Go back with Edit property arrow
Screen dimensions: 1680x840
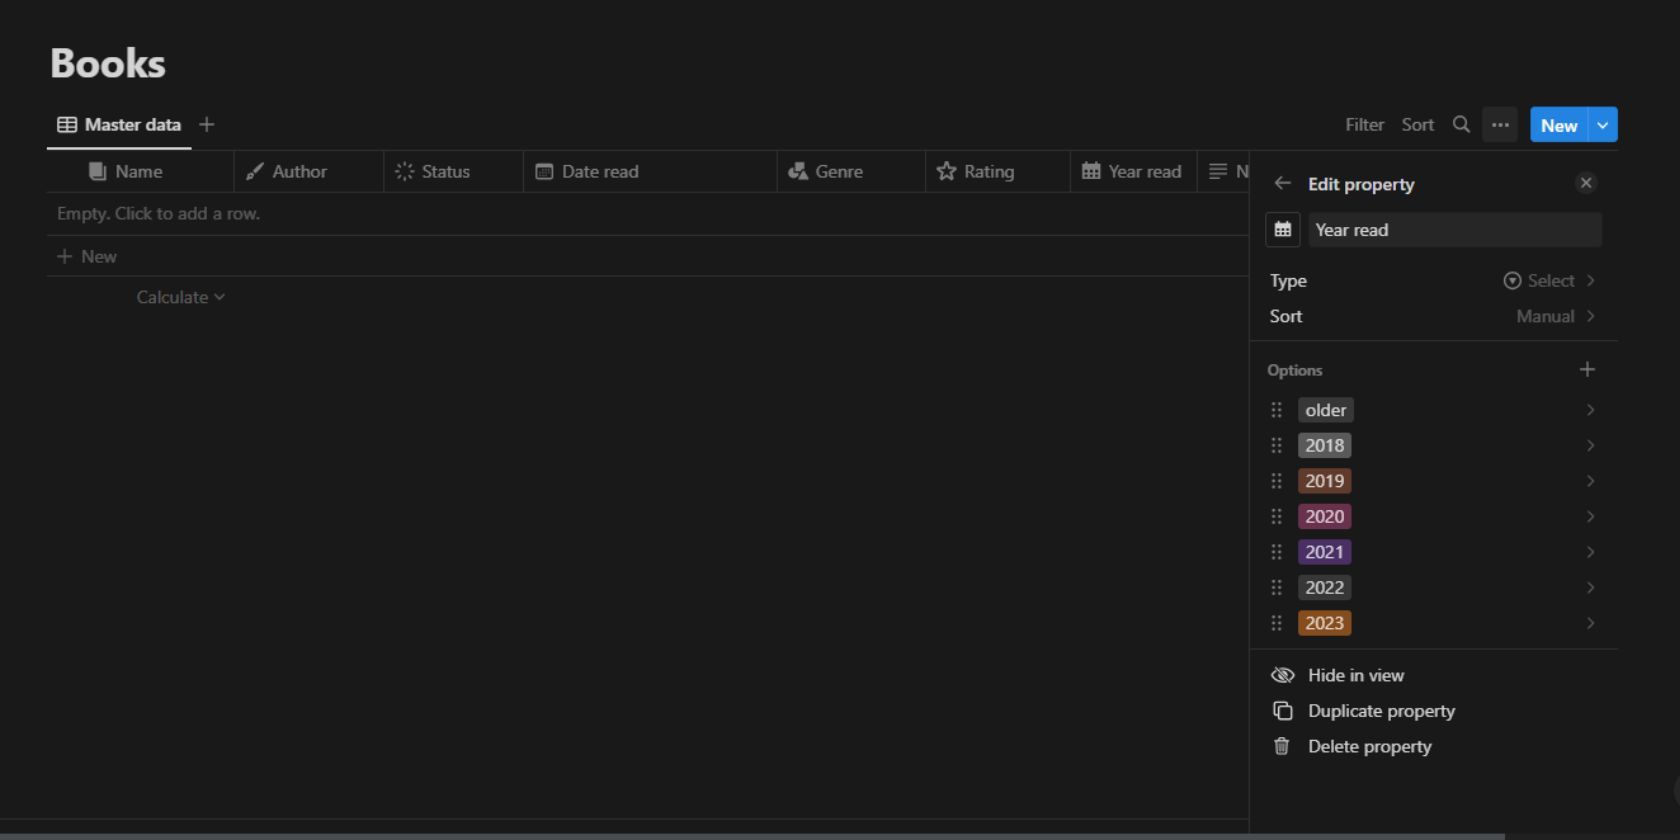tap(1282, 184)
